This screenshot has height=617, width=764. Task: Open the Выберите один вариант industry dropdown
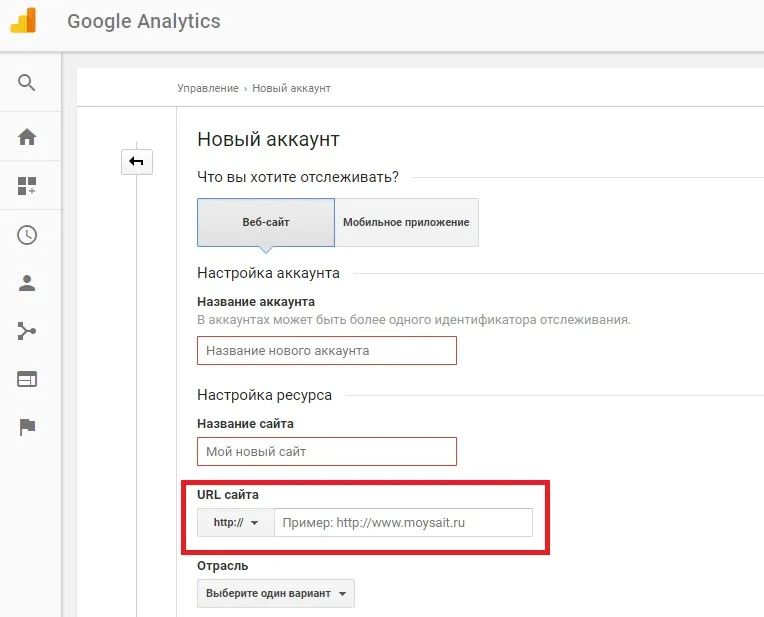(276, 593)
